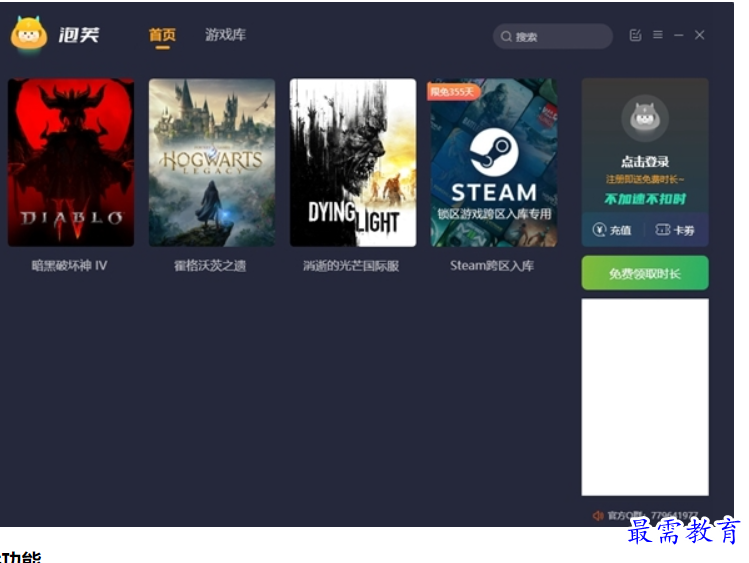
Task: Select the Dying Light game cover
Action: click(353, 162)
